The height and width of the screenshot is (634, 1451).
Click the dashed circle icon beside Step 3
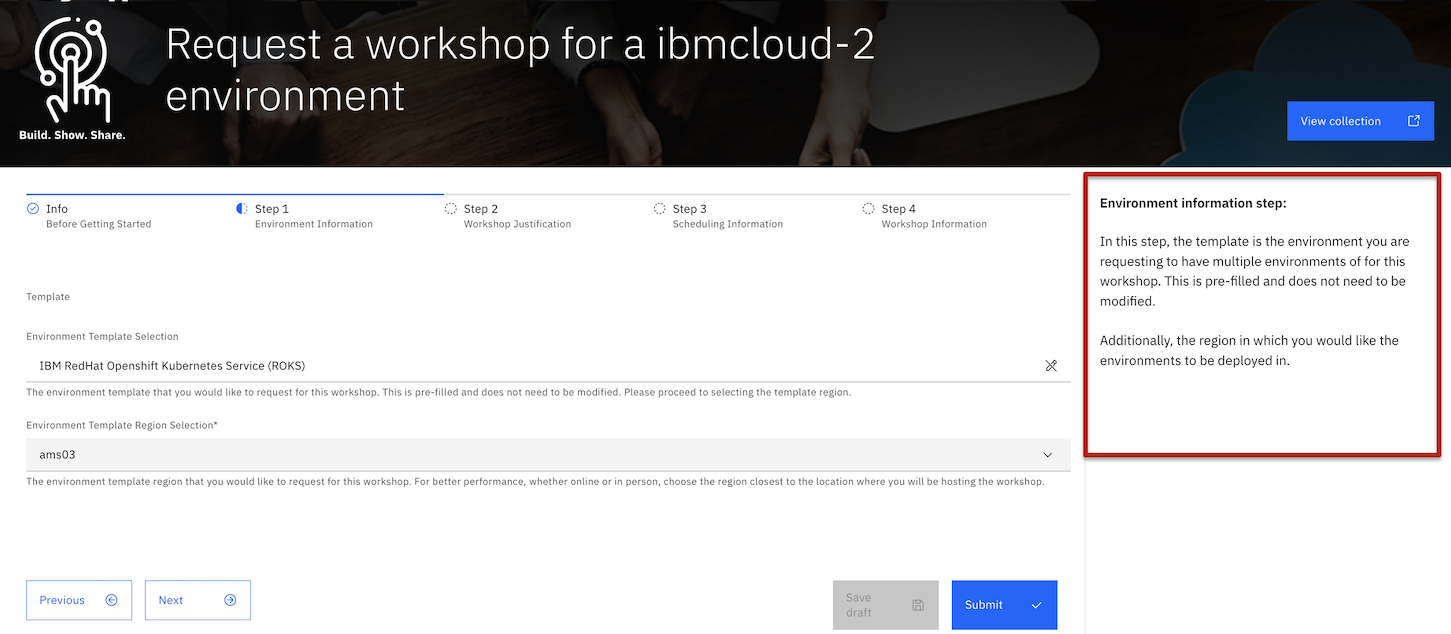click(660, 208)
